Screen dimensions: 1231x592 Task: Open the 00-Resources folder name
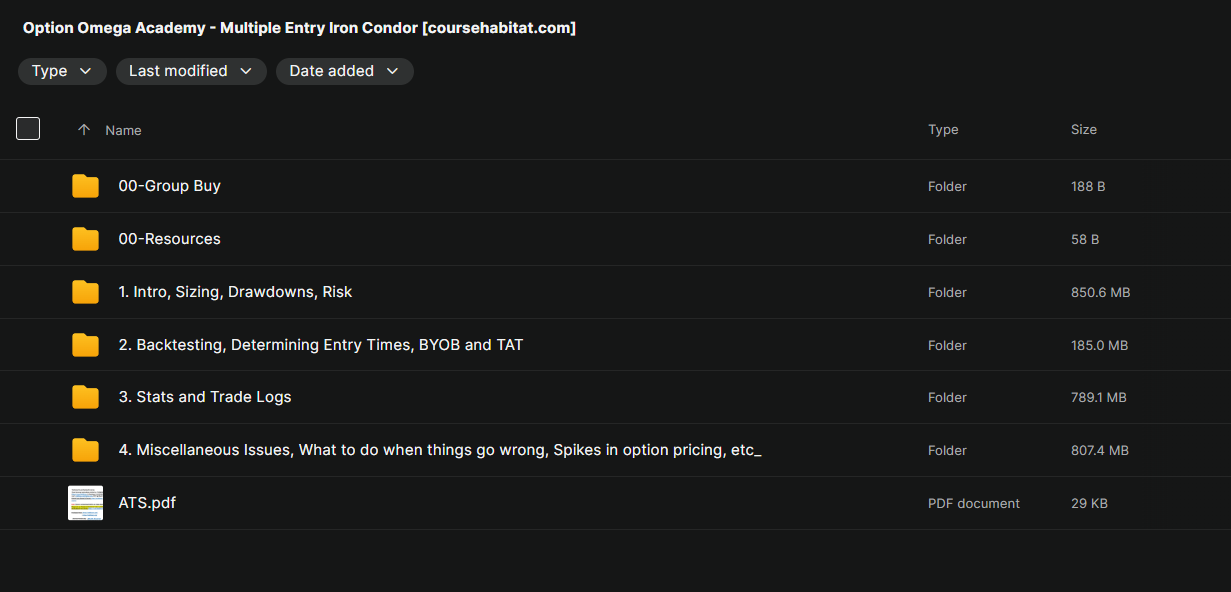169,239
